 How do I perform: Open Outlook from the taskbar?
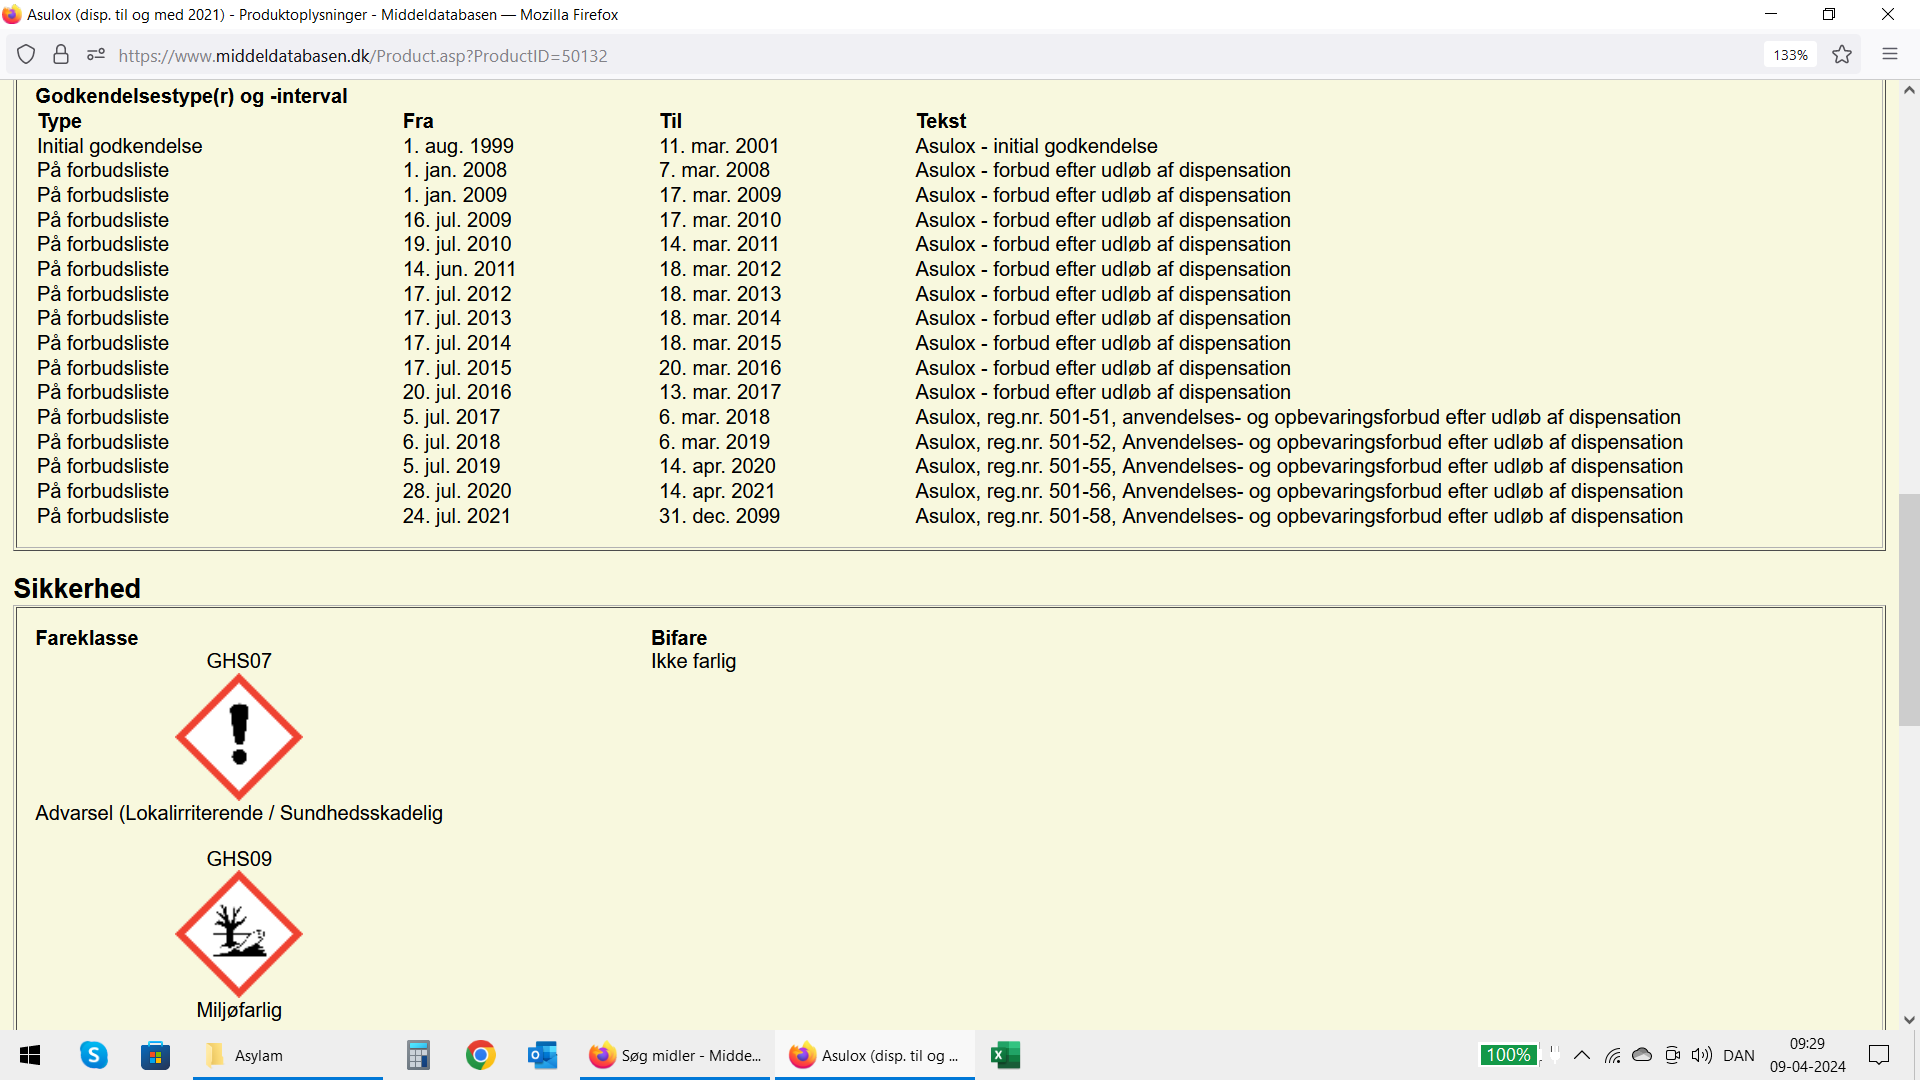coord(542,1055)
